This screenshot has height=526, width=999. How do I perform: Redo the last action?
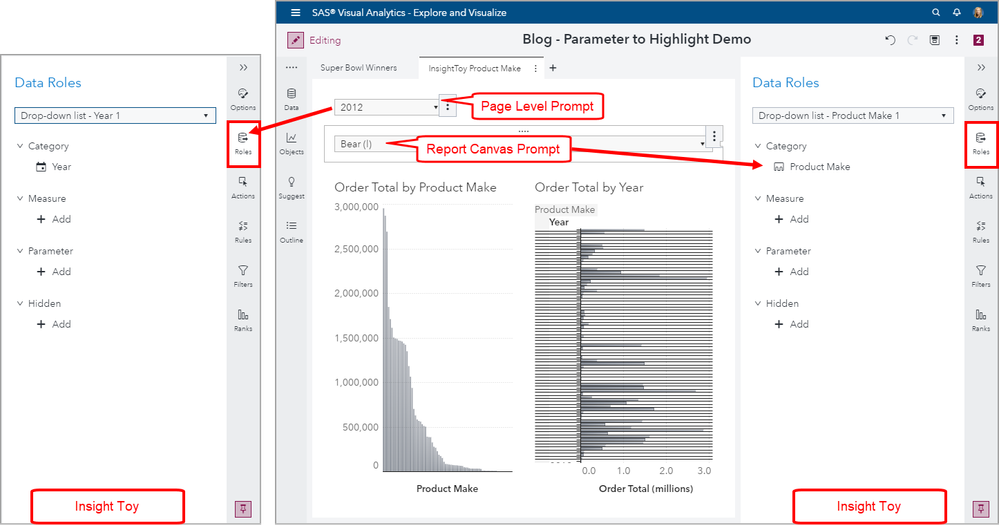tap(912, 40)
